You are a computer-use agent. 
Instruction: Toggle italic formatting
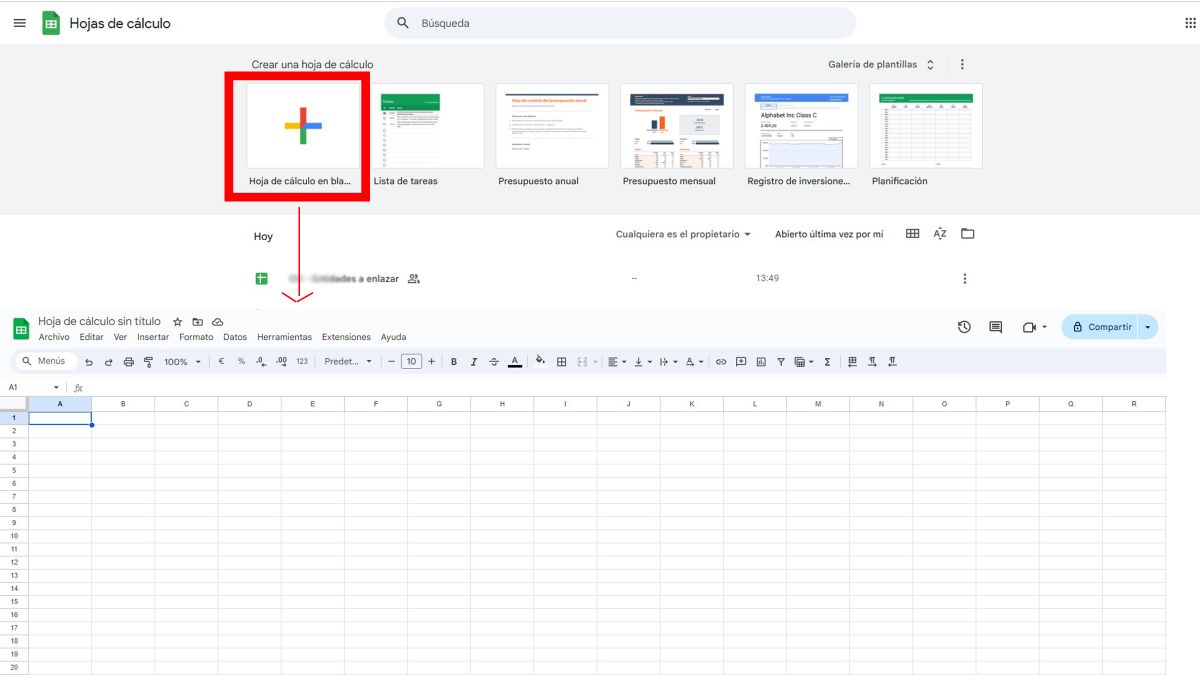tap(473, 361)
